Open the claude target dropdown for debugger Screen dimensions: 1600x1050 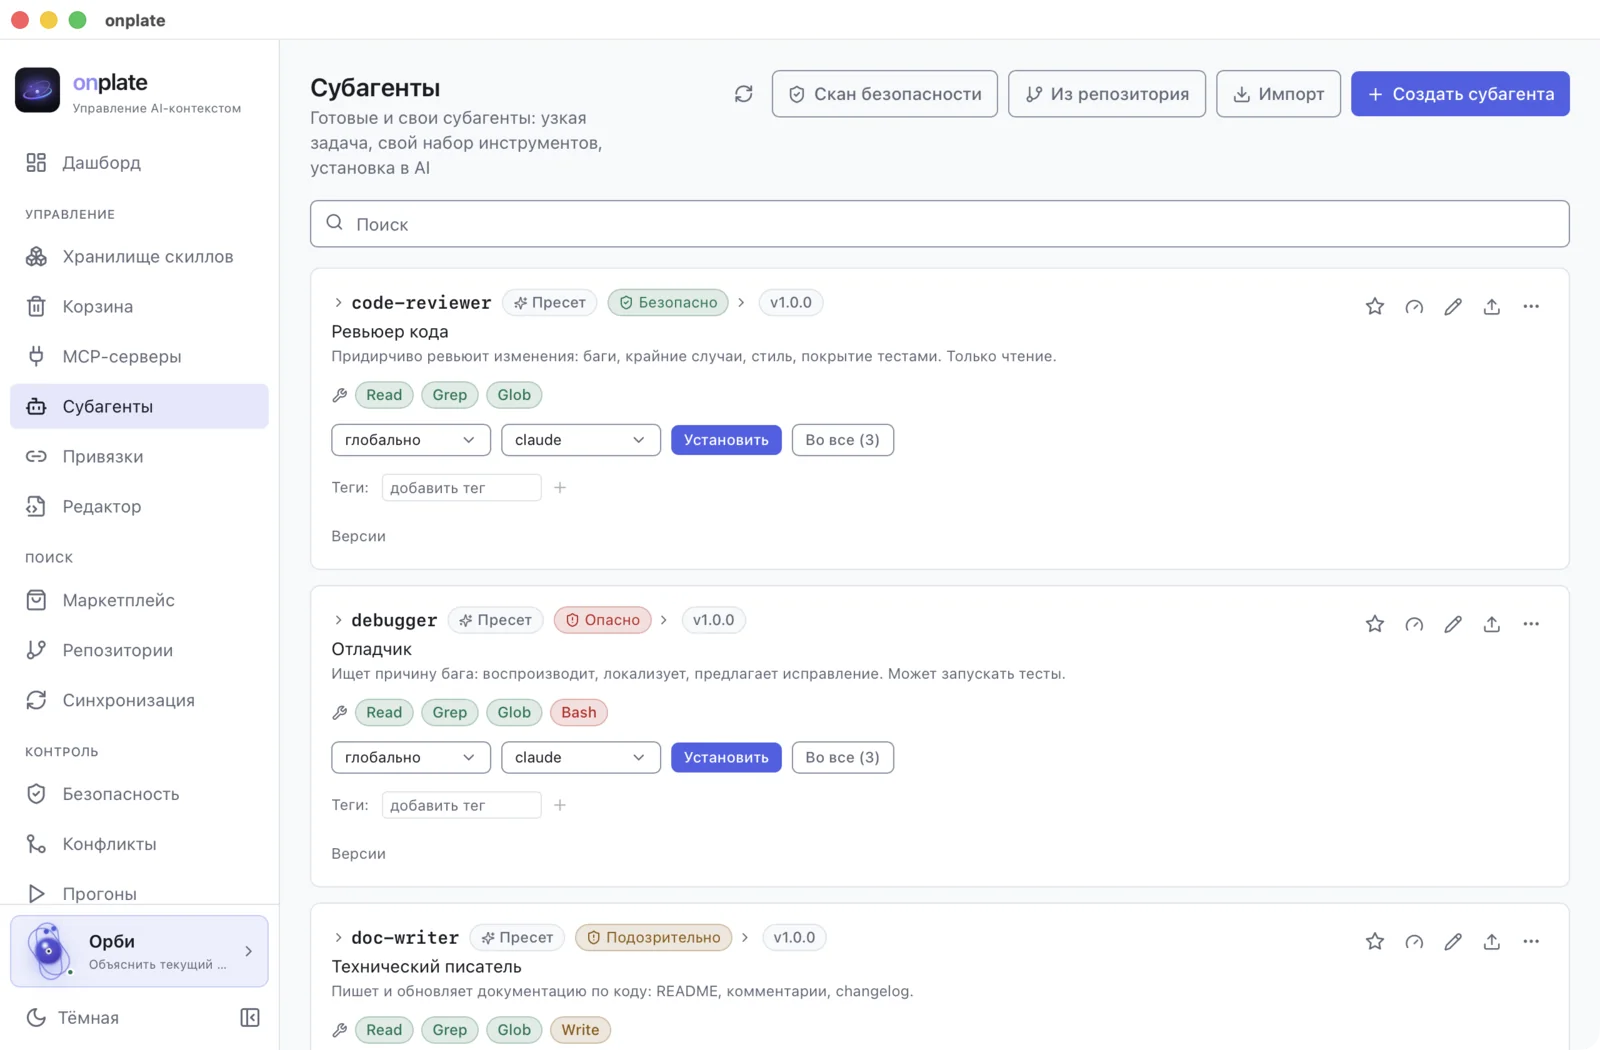(x=581, y=757)
